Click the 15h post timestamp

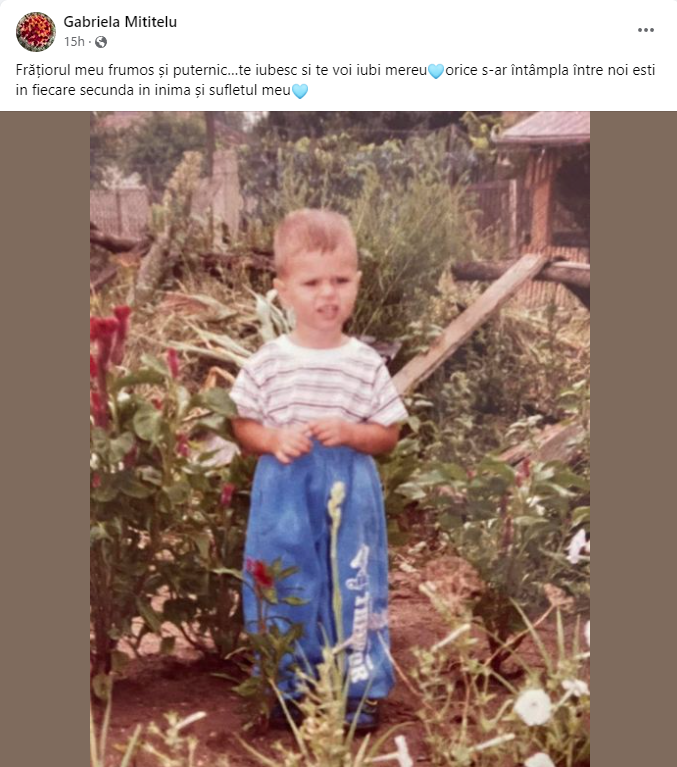click(74, 42)
